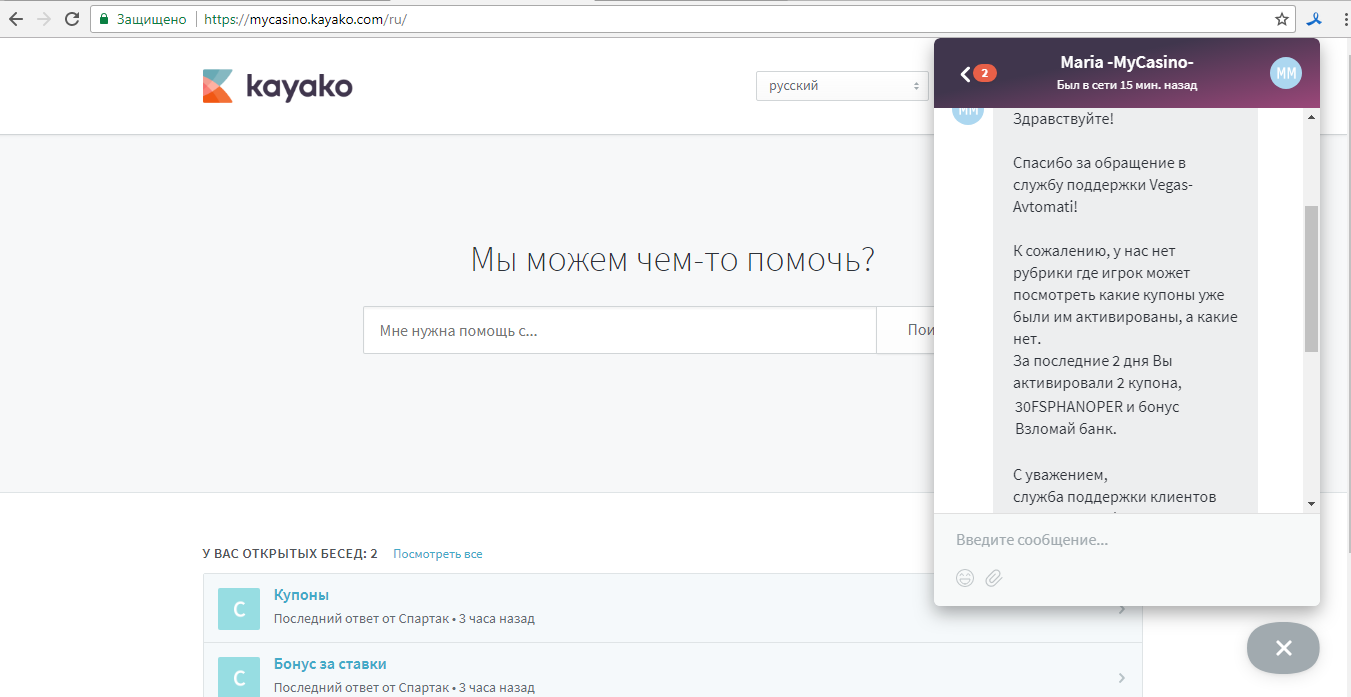
Task: Click the Здравствуйте! greeting in chat
Action: click(1063, 119)
